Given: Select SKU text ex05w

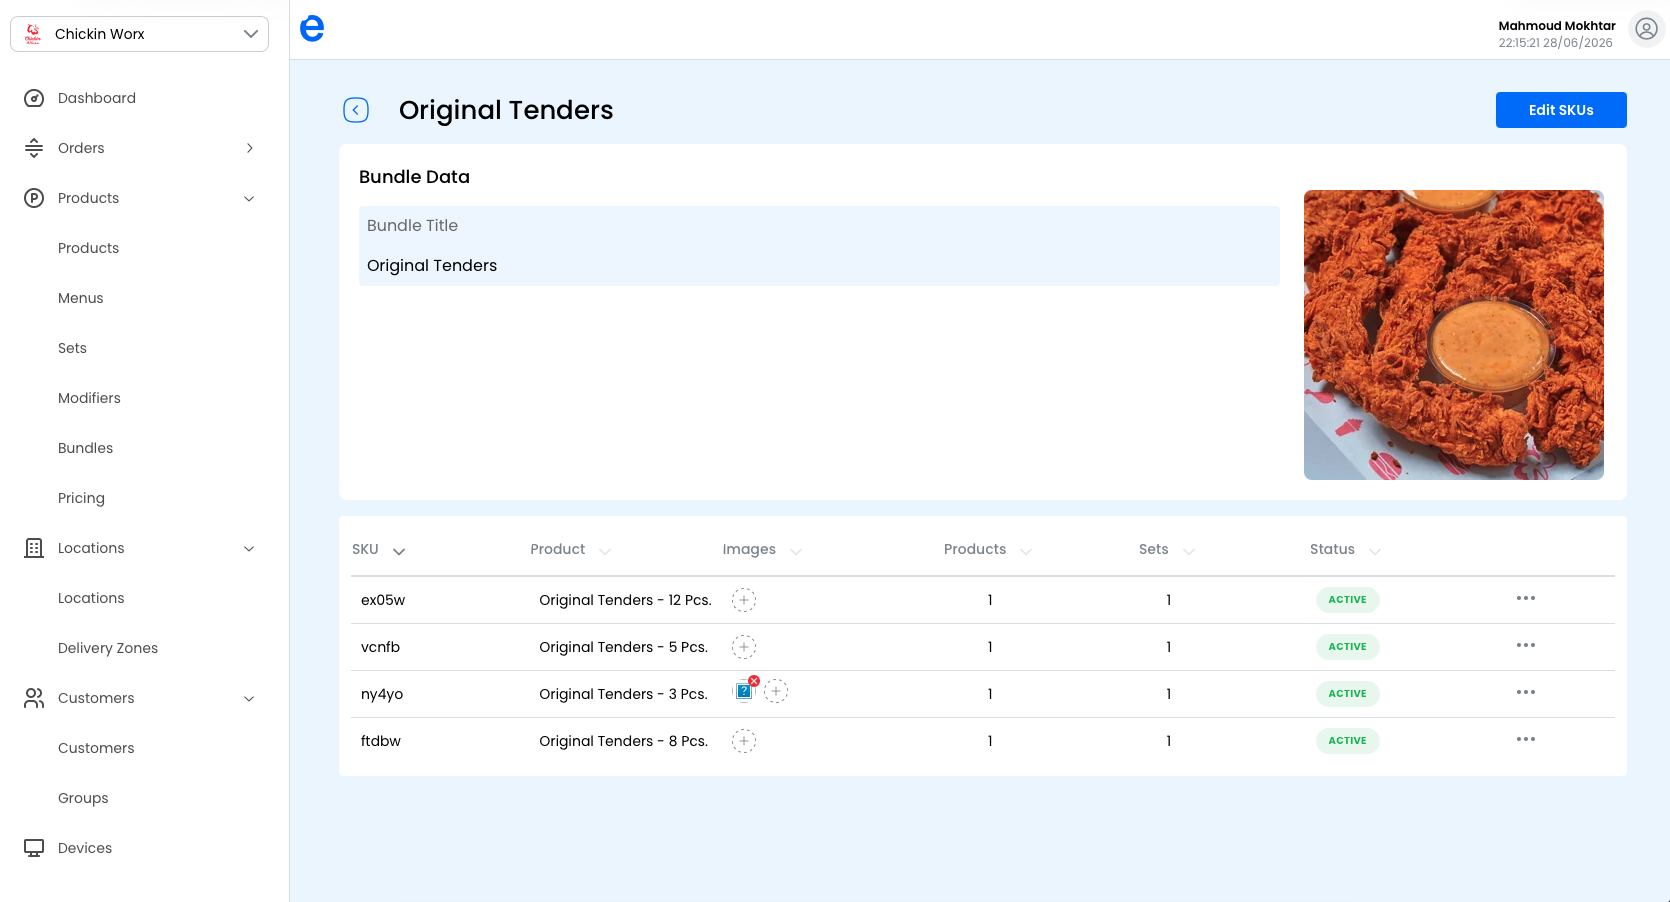Looking at the screenshot, I should (383, 600).
